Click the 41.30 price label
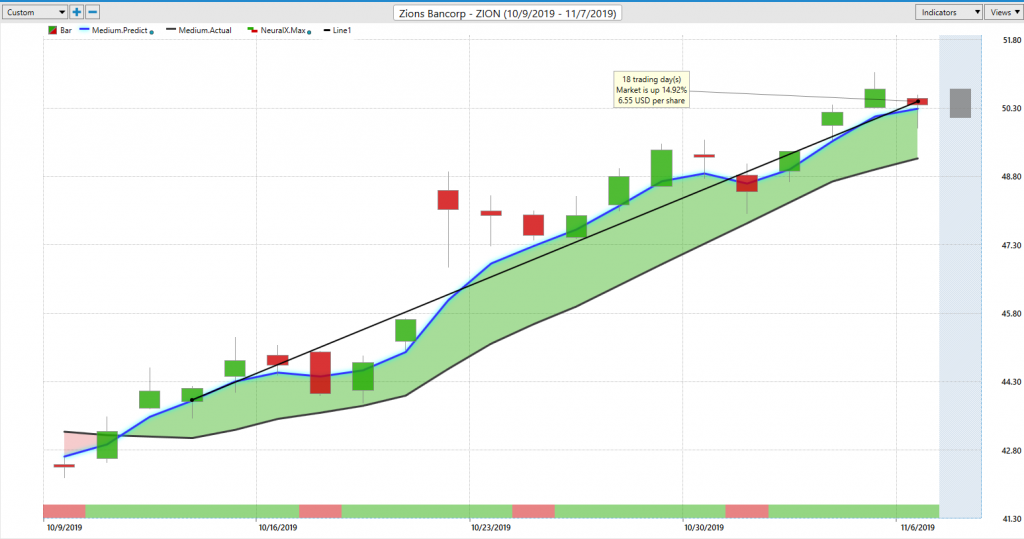The width and height of the screenshot is (1024, 539). point(1012,519)
